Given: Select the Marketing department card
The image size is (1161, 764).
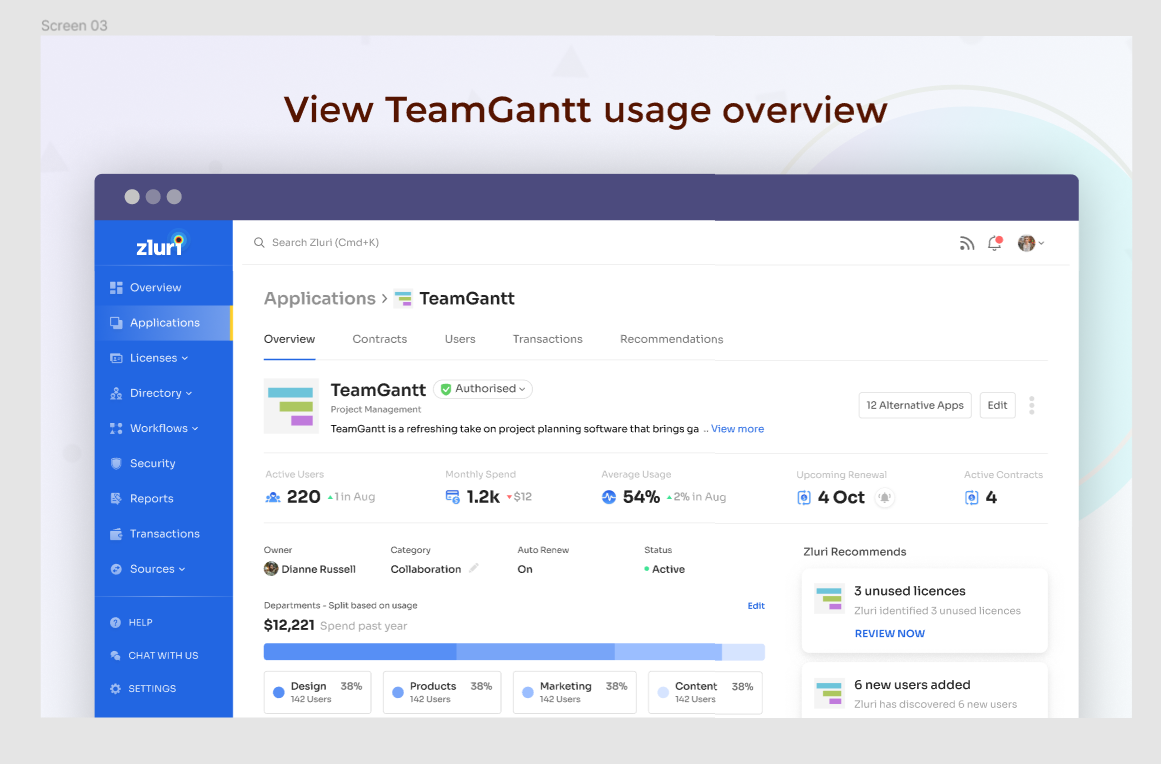Looking at the screenshot, I should pos(575,692).
